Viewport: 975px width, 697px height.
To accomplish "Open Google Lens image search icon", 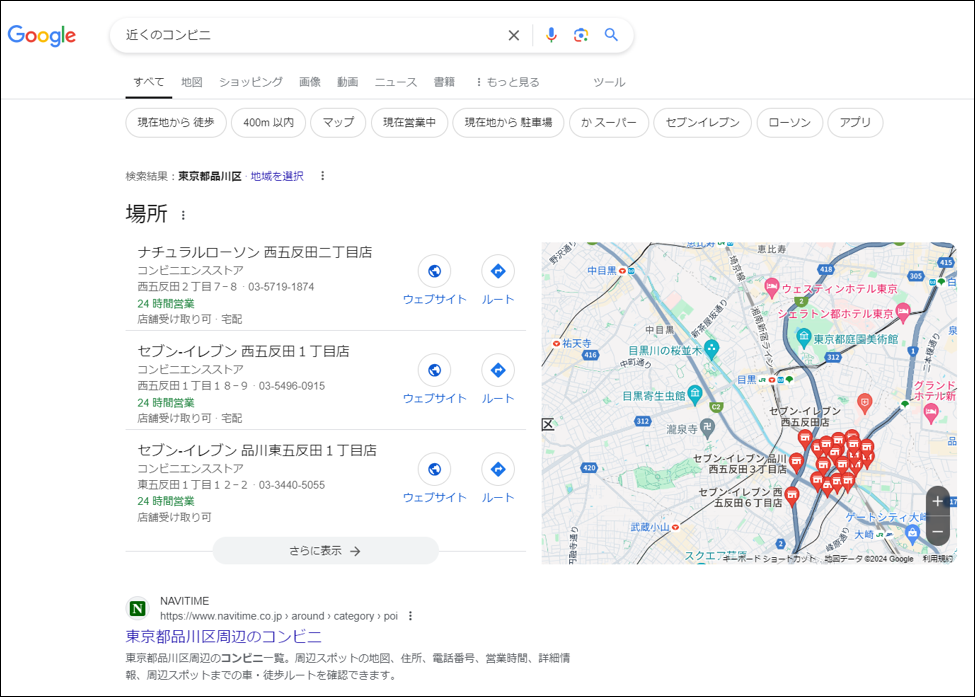I will point(581,35).
